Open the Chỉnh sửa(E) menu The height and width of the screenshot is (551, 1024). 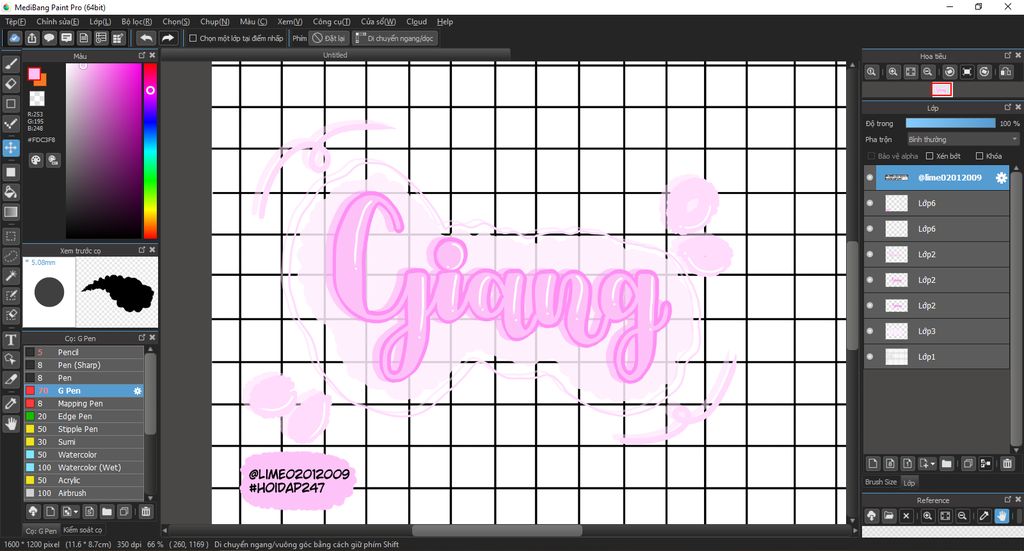57,22
